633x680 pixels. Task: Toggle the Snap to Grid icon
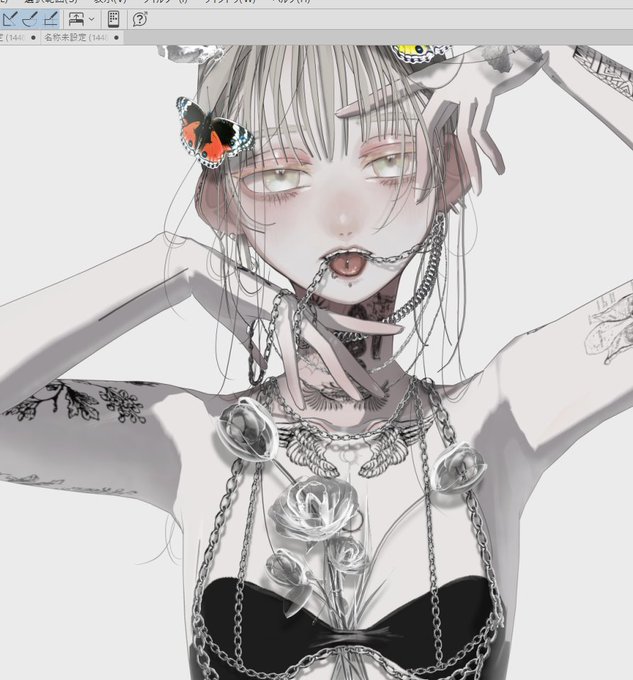tap(51, 20)
